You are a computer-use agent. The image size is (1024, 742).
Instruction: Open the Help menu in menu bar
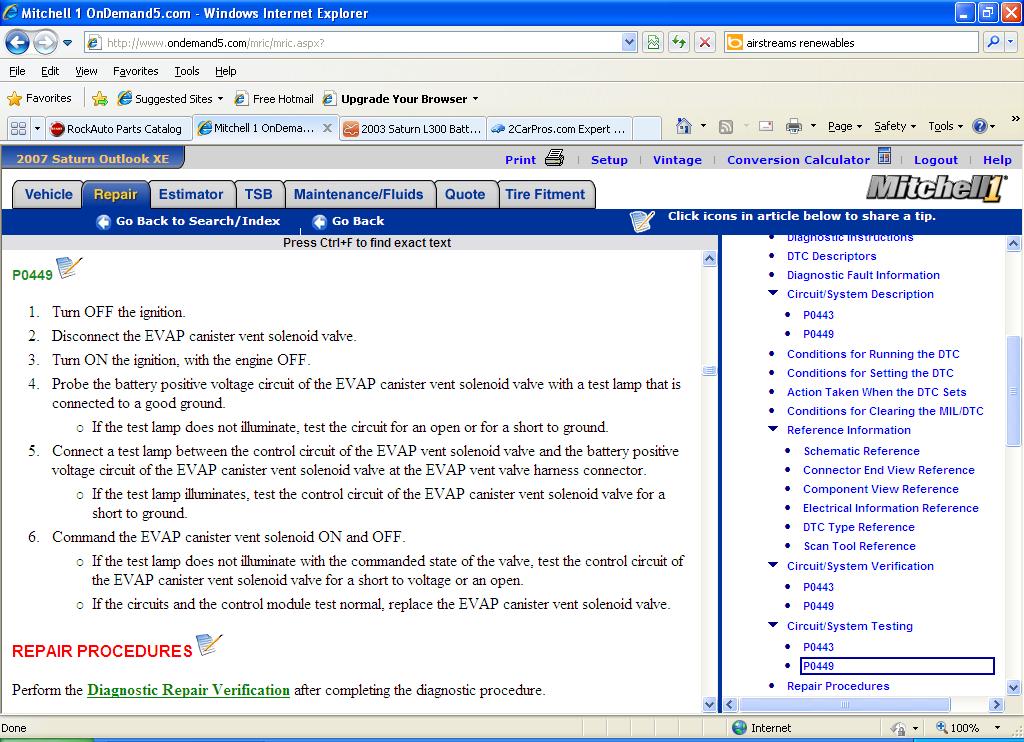click(x=226, y=71)
